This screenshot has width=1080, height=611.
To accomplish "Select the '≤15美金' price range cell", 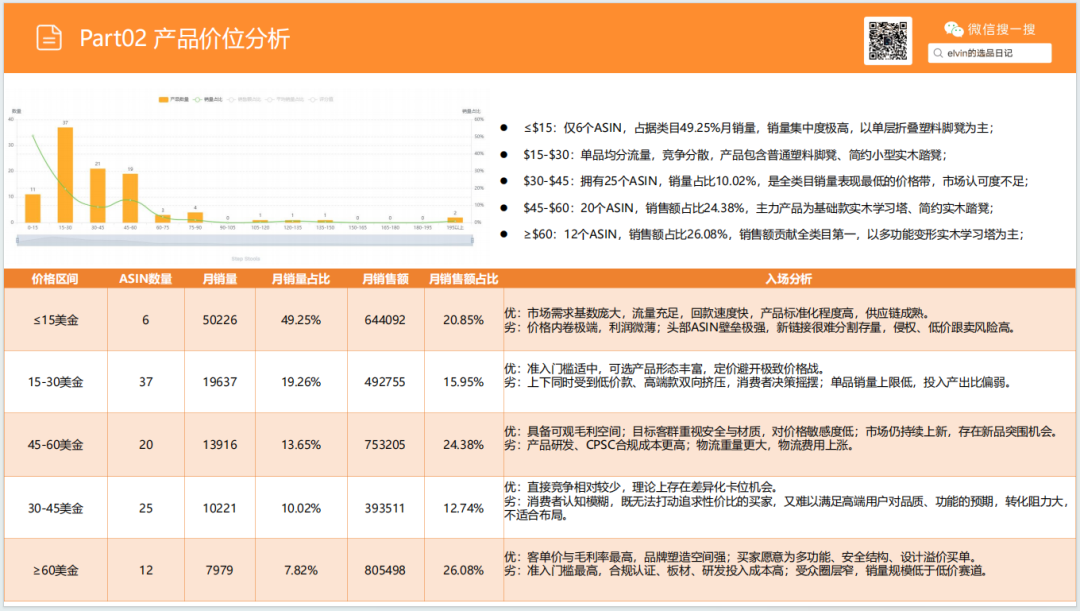I will tap(56, 320).
